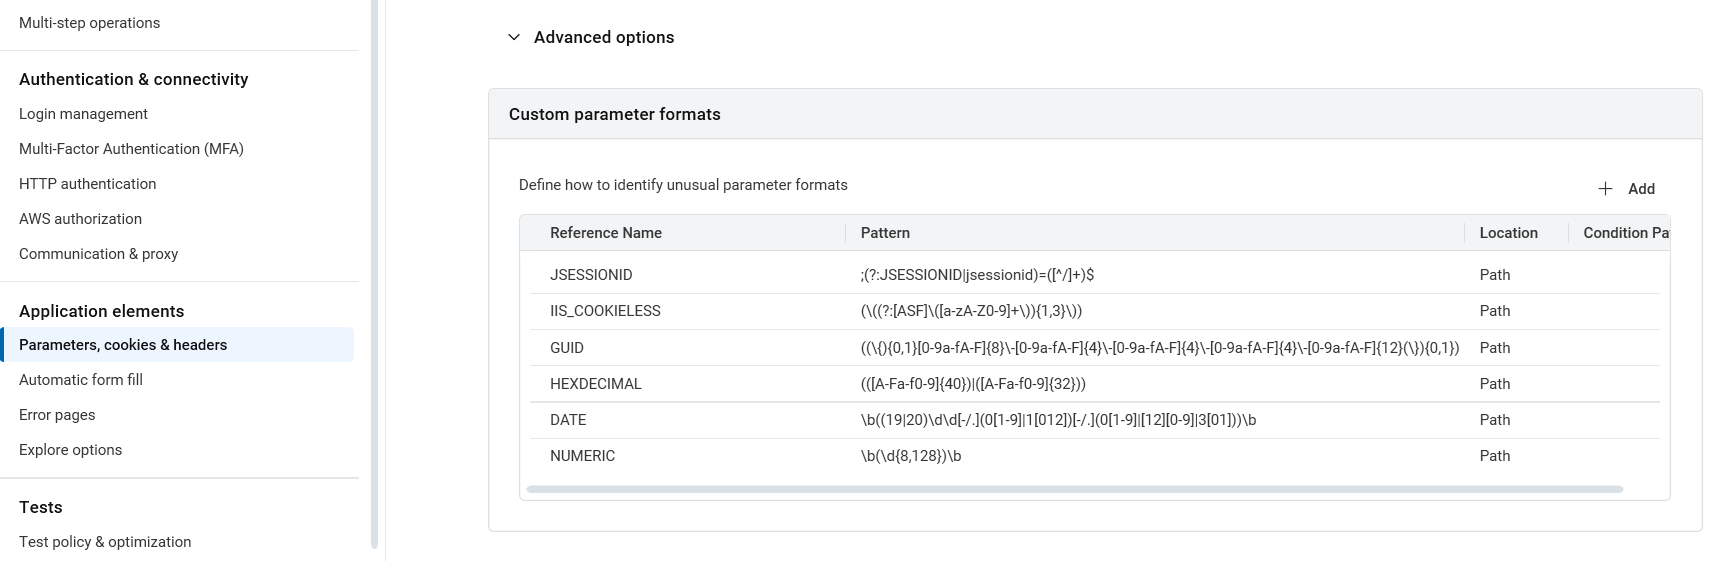Image resolution: width=1727 pixels, height=561 pixels.
Task: Open Explore options in sidebar
Action: coord(70,450)
